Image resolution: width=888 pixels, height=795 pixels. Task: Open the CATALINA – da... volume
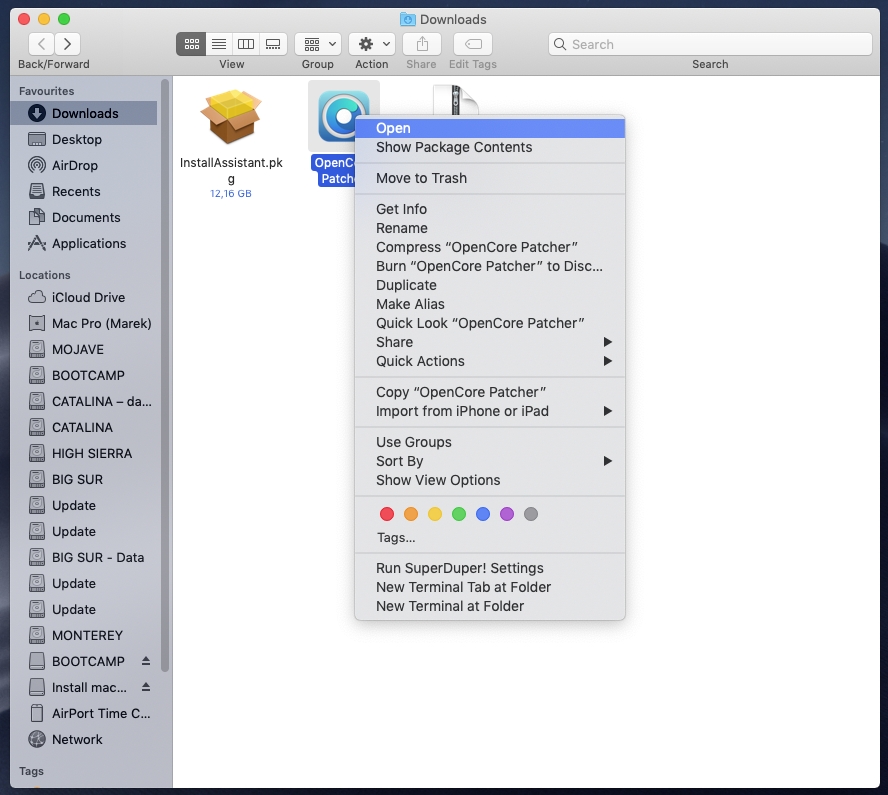(x=84, y=401)
